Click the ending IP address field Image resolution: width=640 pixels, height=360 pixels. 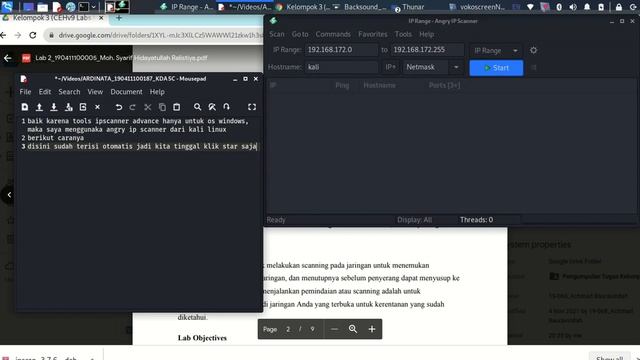pos(427,50)
